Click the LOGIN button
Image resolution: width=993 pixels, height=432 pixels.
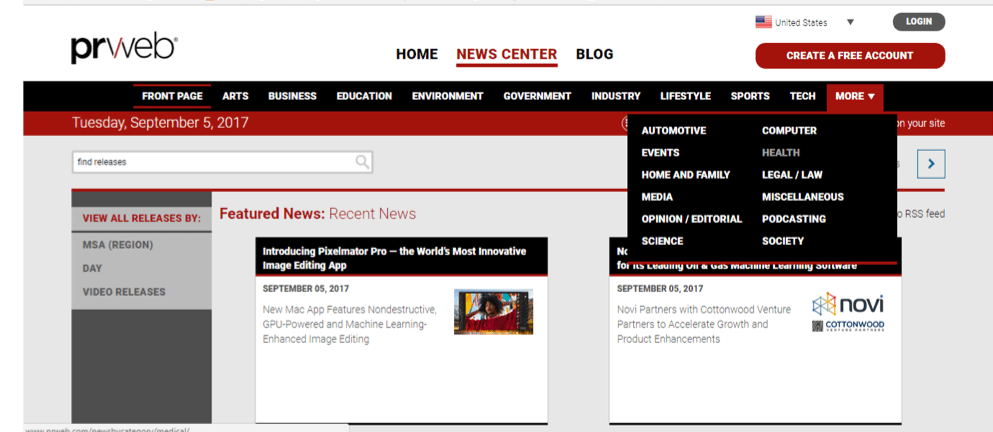919,22
